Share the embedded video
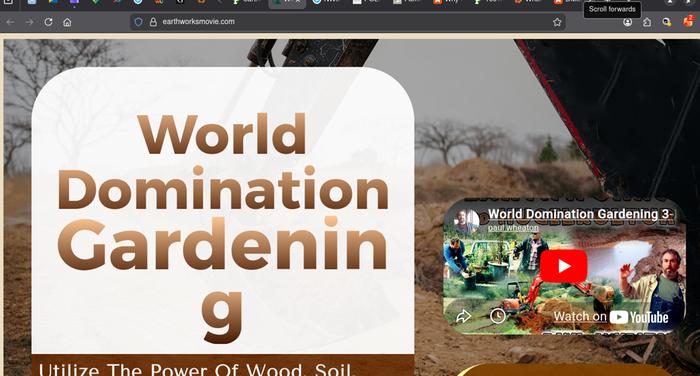The width and height of the screenshot is (700, 376). coord(463,316)
